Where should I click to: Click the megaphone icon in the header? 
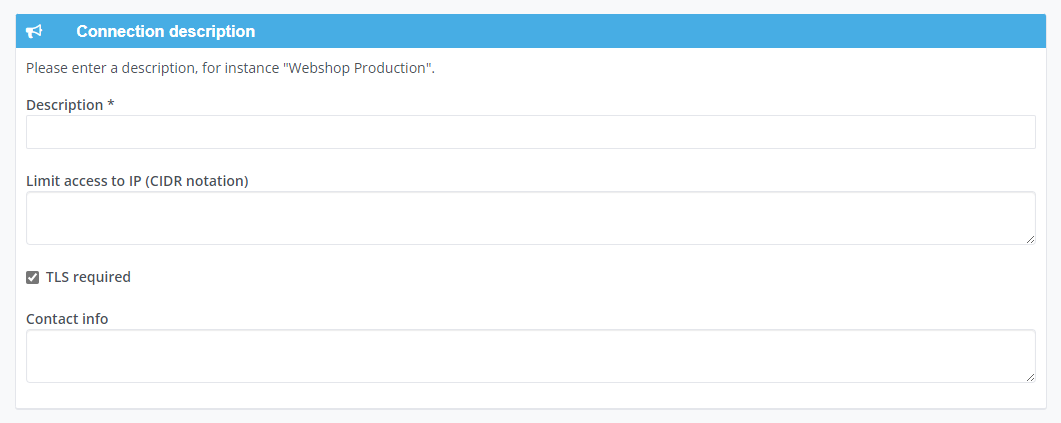(34, 31)
